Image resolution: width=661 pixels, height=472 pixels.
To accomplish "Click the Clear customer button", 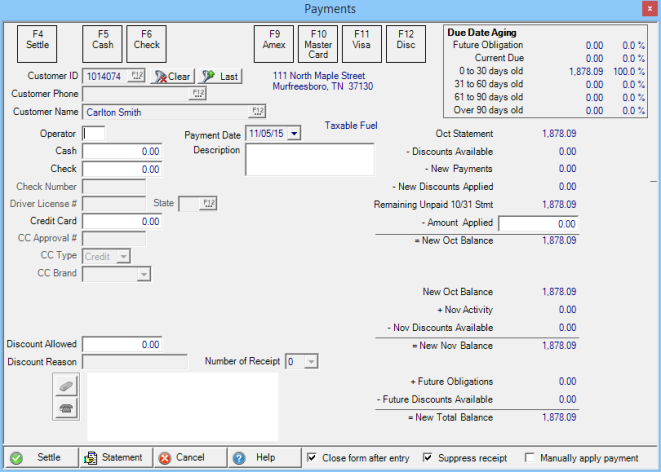I will 173,76.
